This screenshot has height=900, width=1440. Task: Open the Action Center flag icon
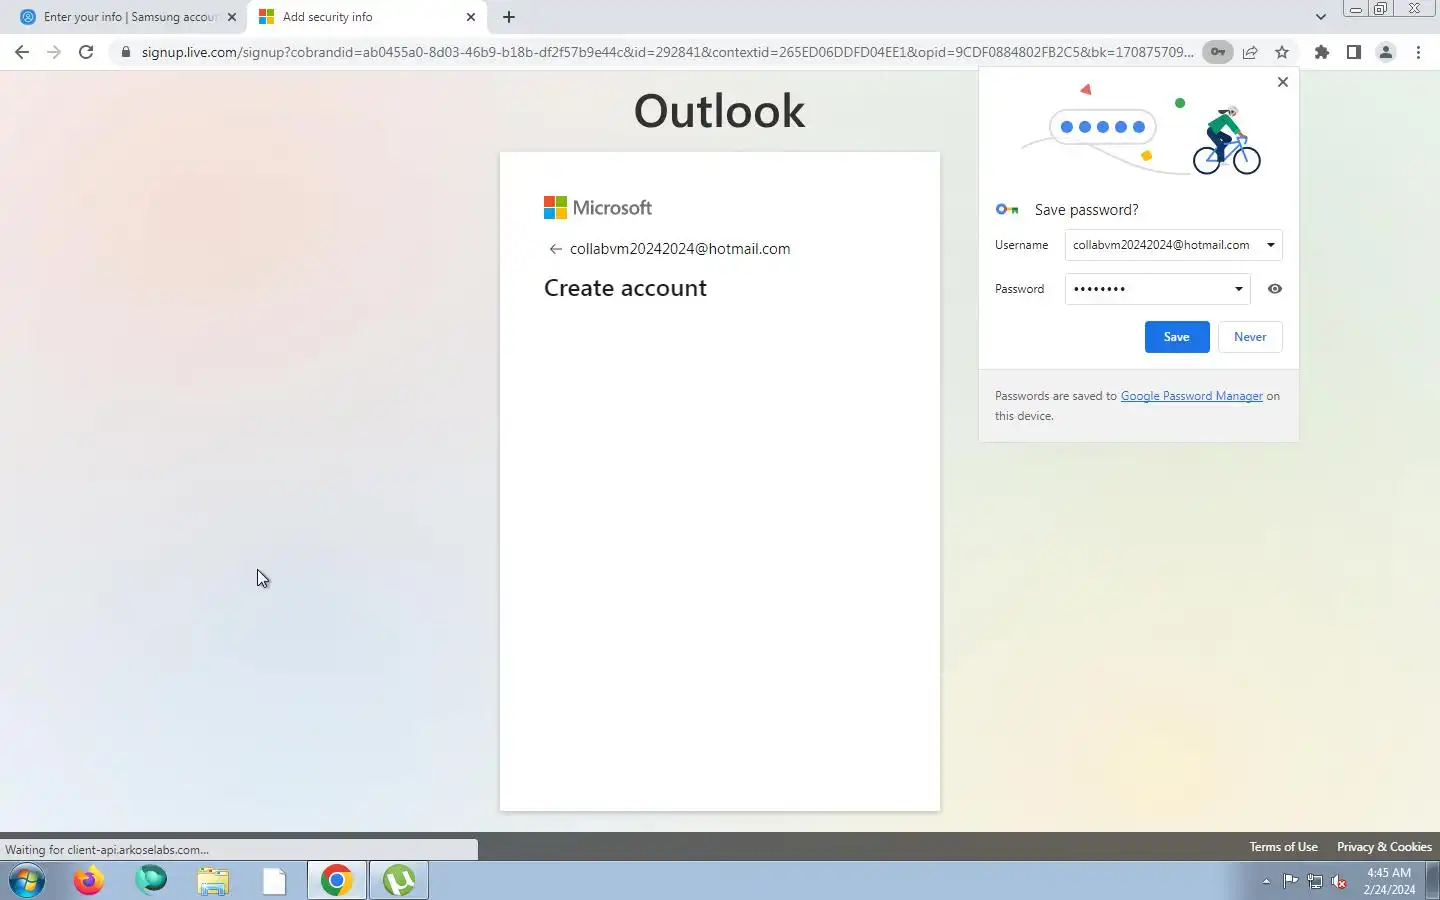click(x=1291, y=881)
